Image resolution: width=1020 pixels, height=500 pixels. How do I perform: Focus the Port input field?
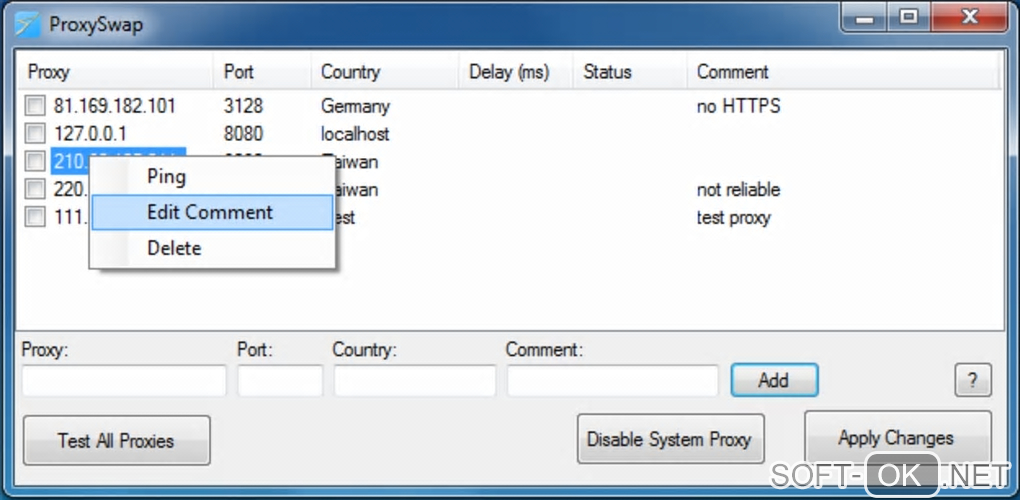coord(280,381)
